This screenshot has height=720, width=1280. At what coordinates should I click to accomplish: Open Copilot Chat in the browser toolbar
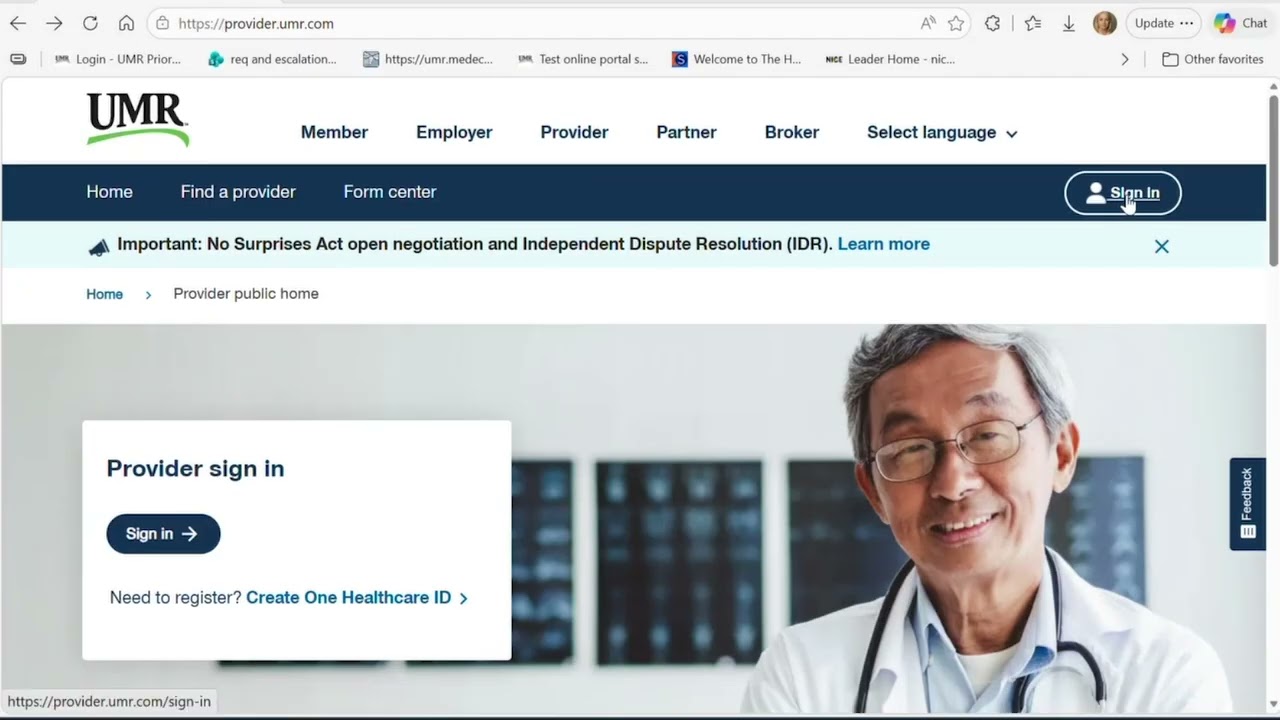coord(1241,23)
